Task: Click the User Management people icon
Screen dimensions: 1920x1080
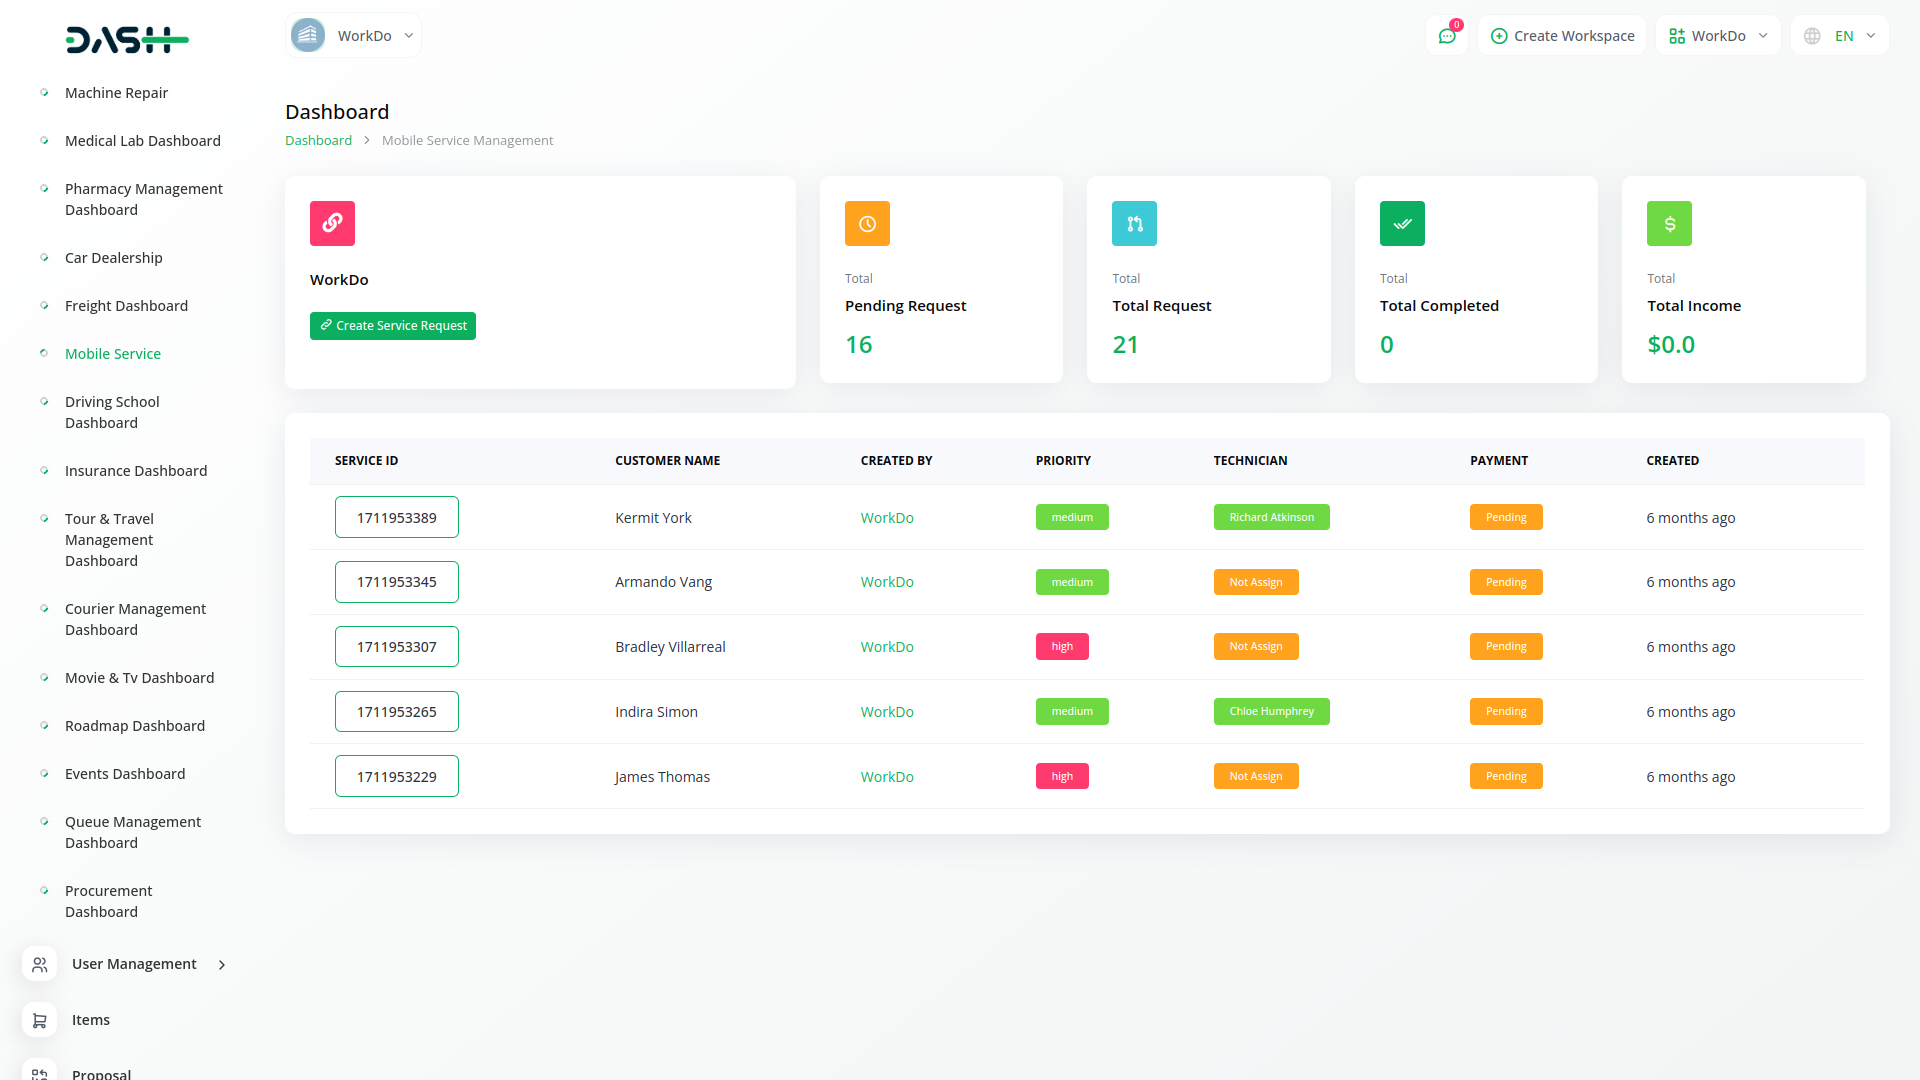Action: (39, 964)
